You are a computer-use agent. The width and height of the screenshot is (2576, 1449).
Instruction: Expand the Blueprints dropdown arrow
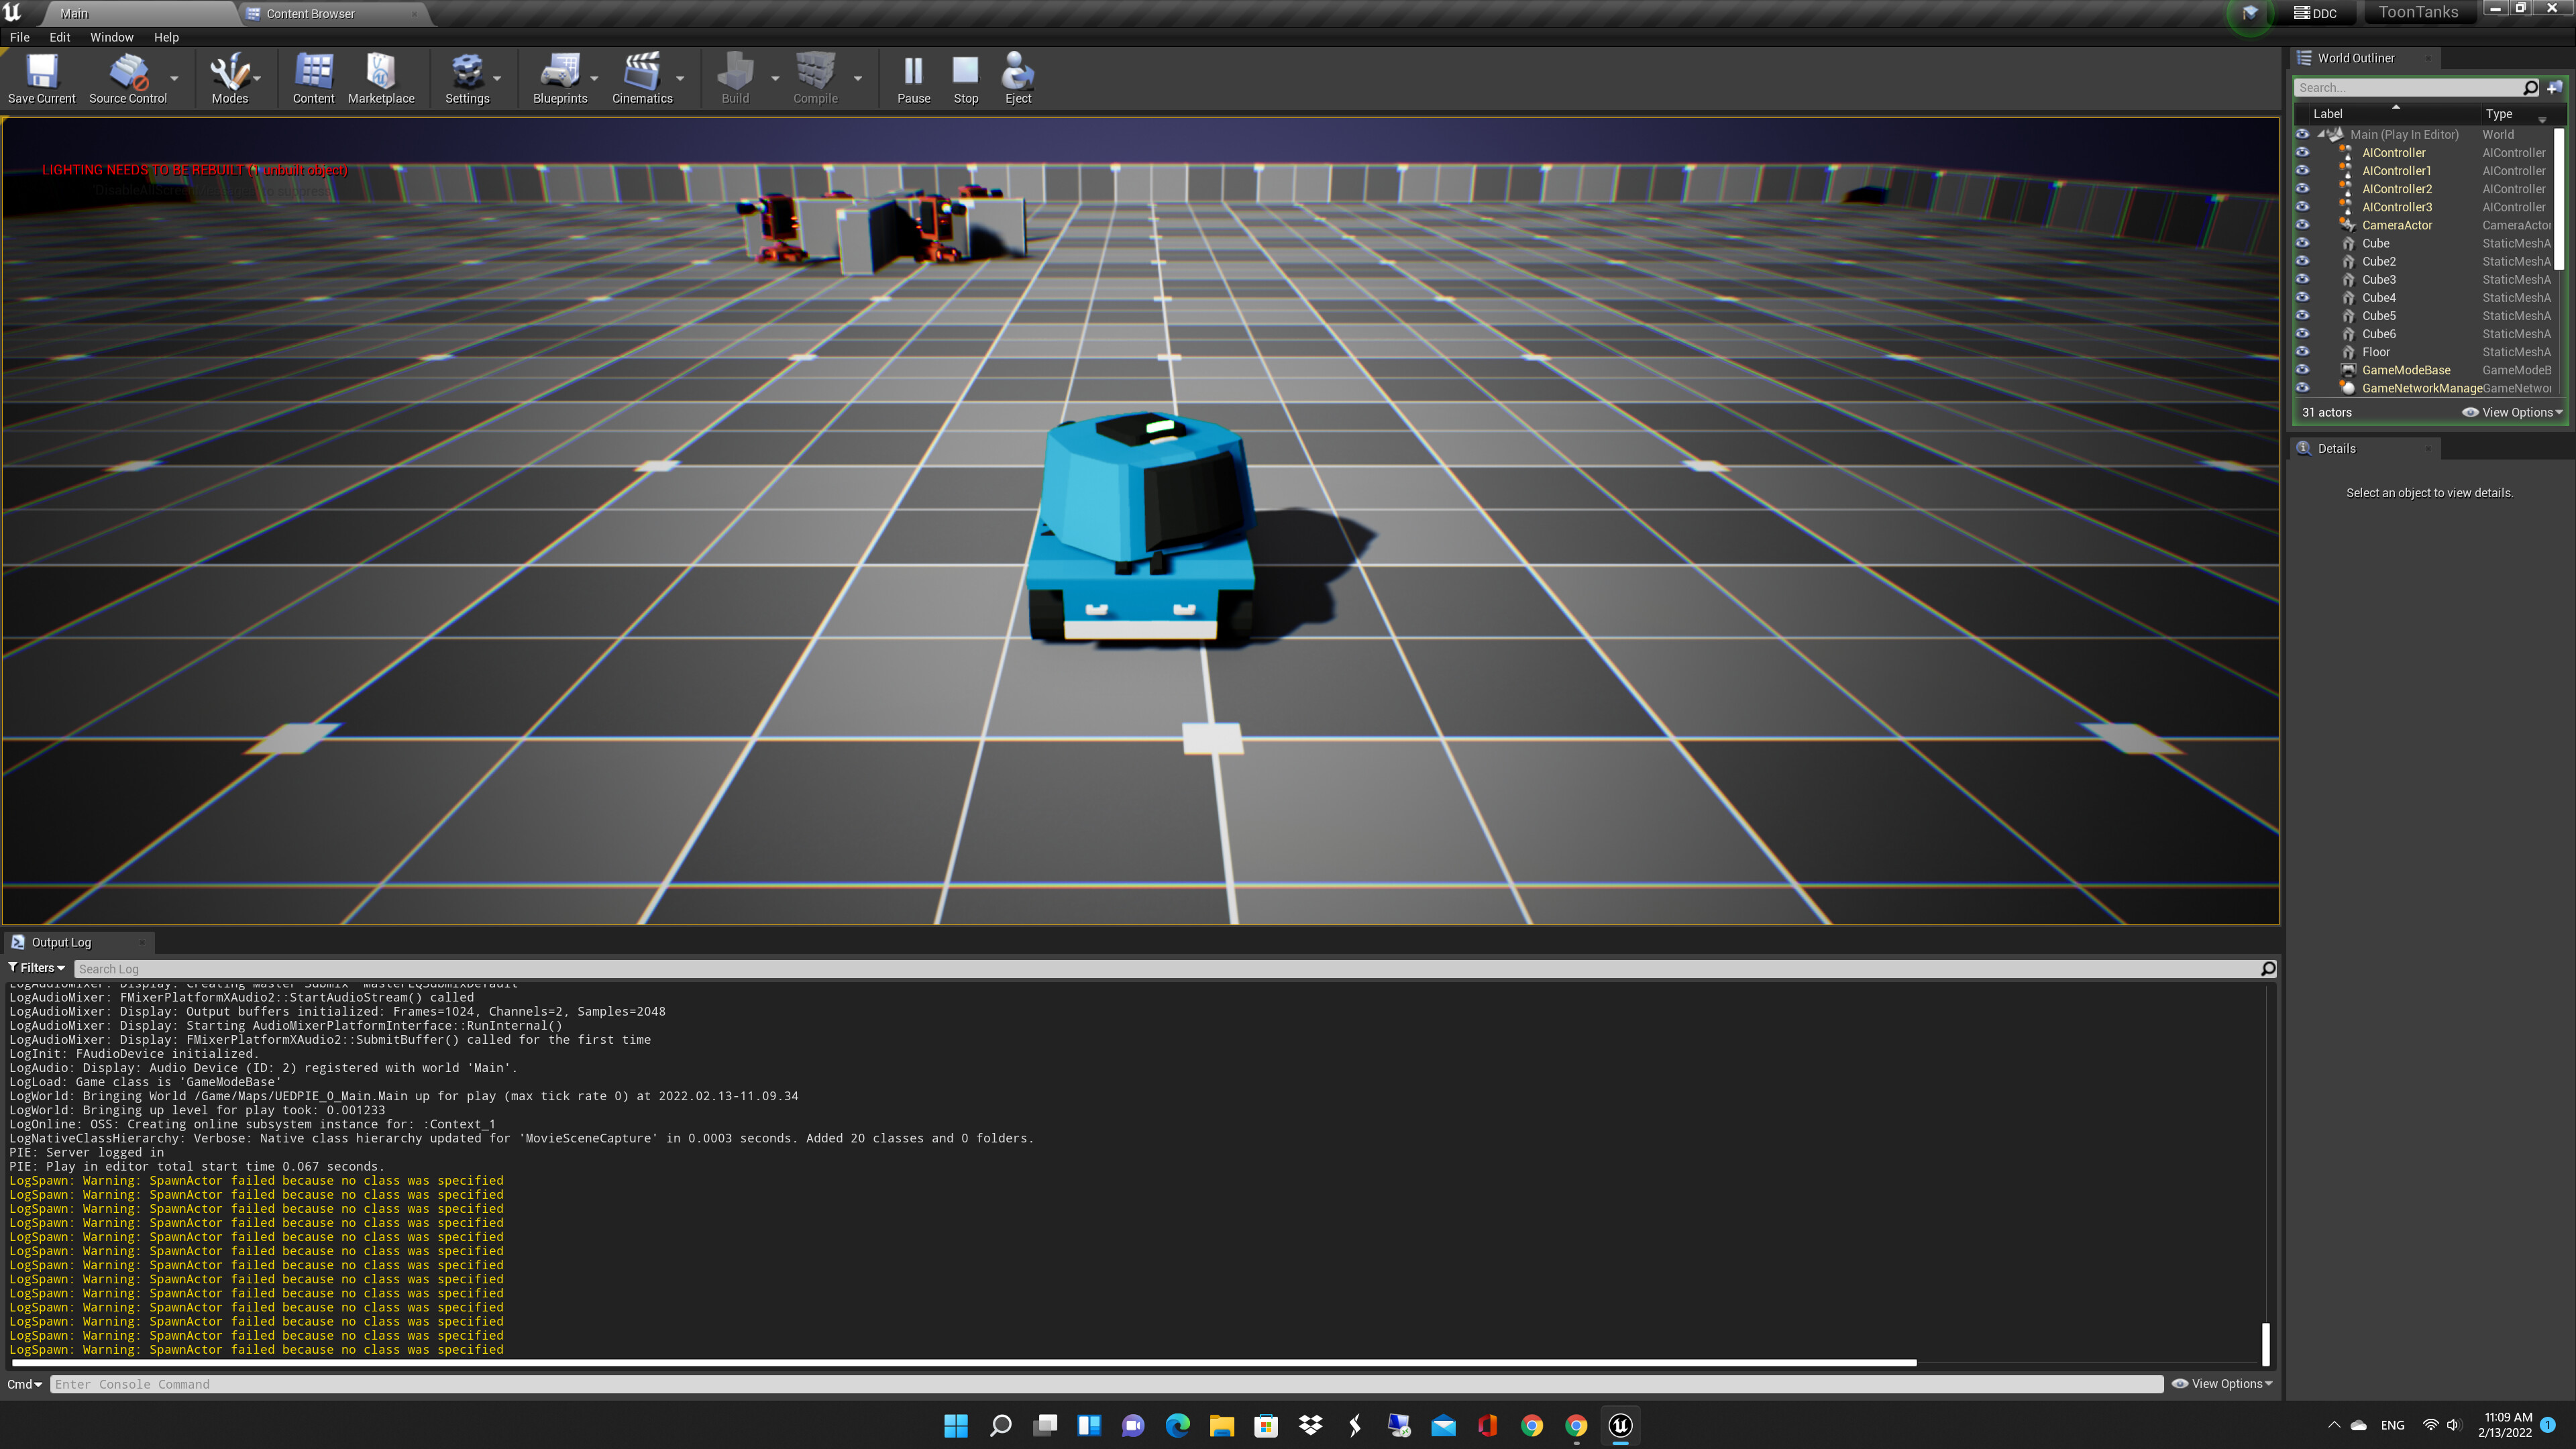594,78
